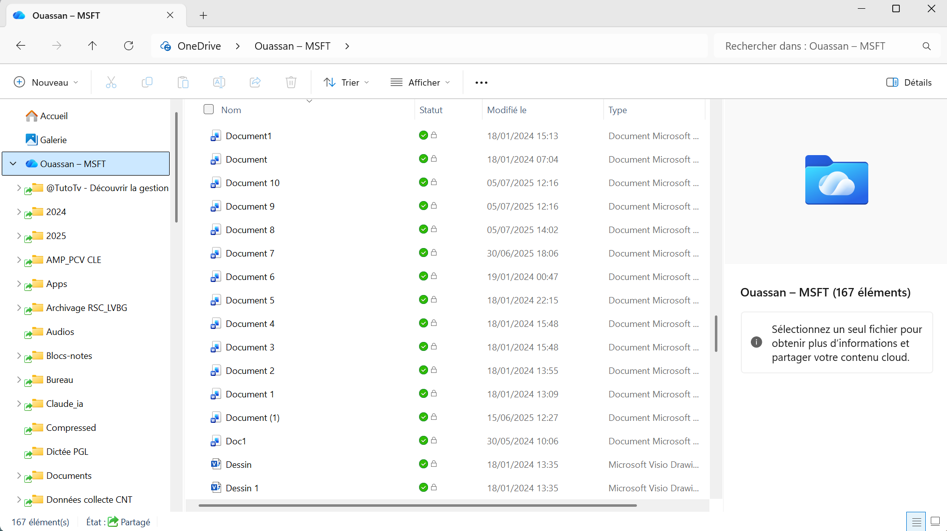Click the search magnifier icon

926,46
